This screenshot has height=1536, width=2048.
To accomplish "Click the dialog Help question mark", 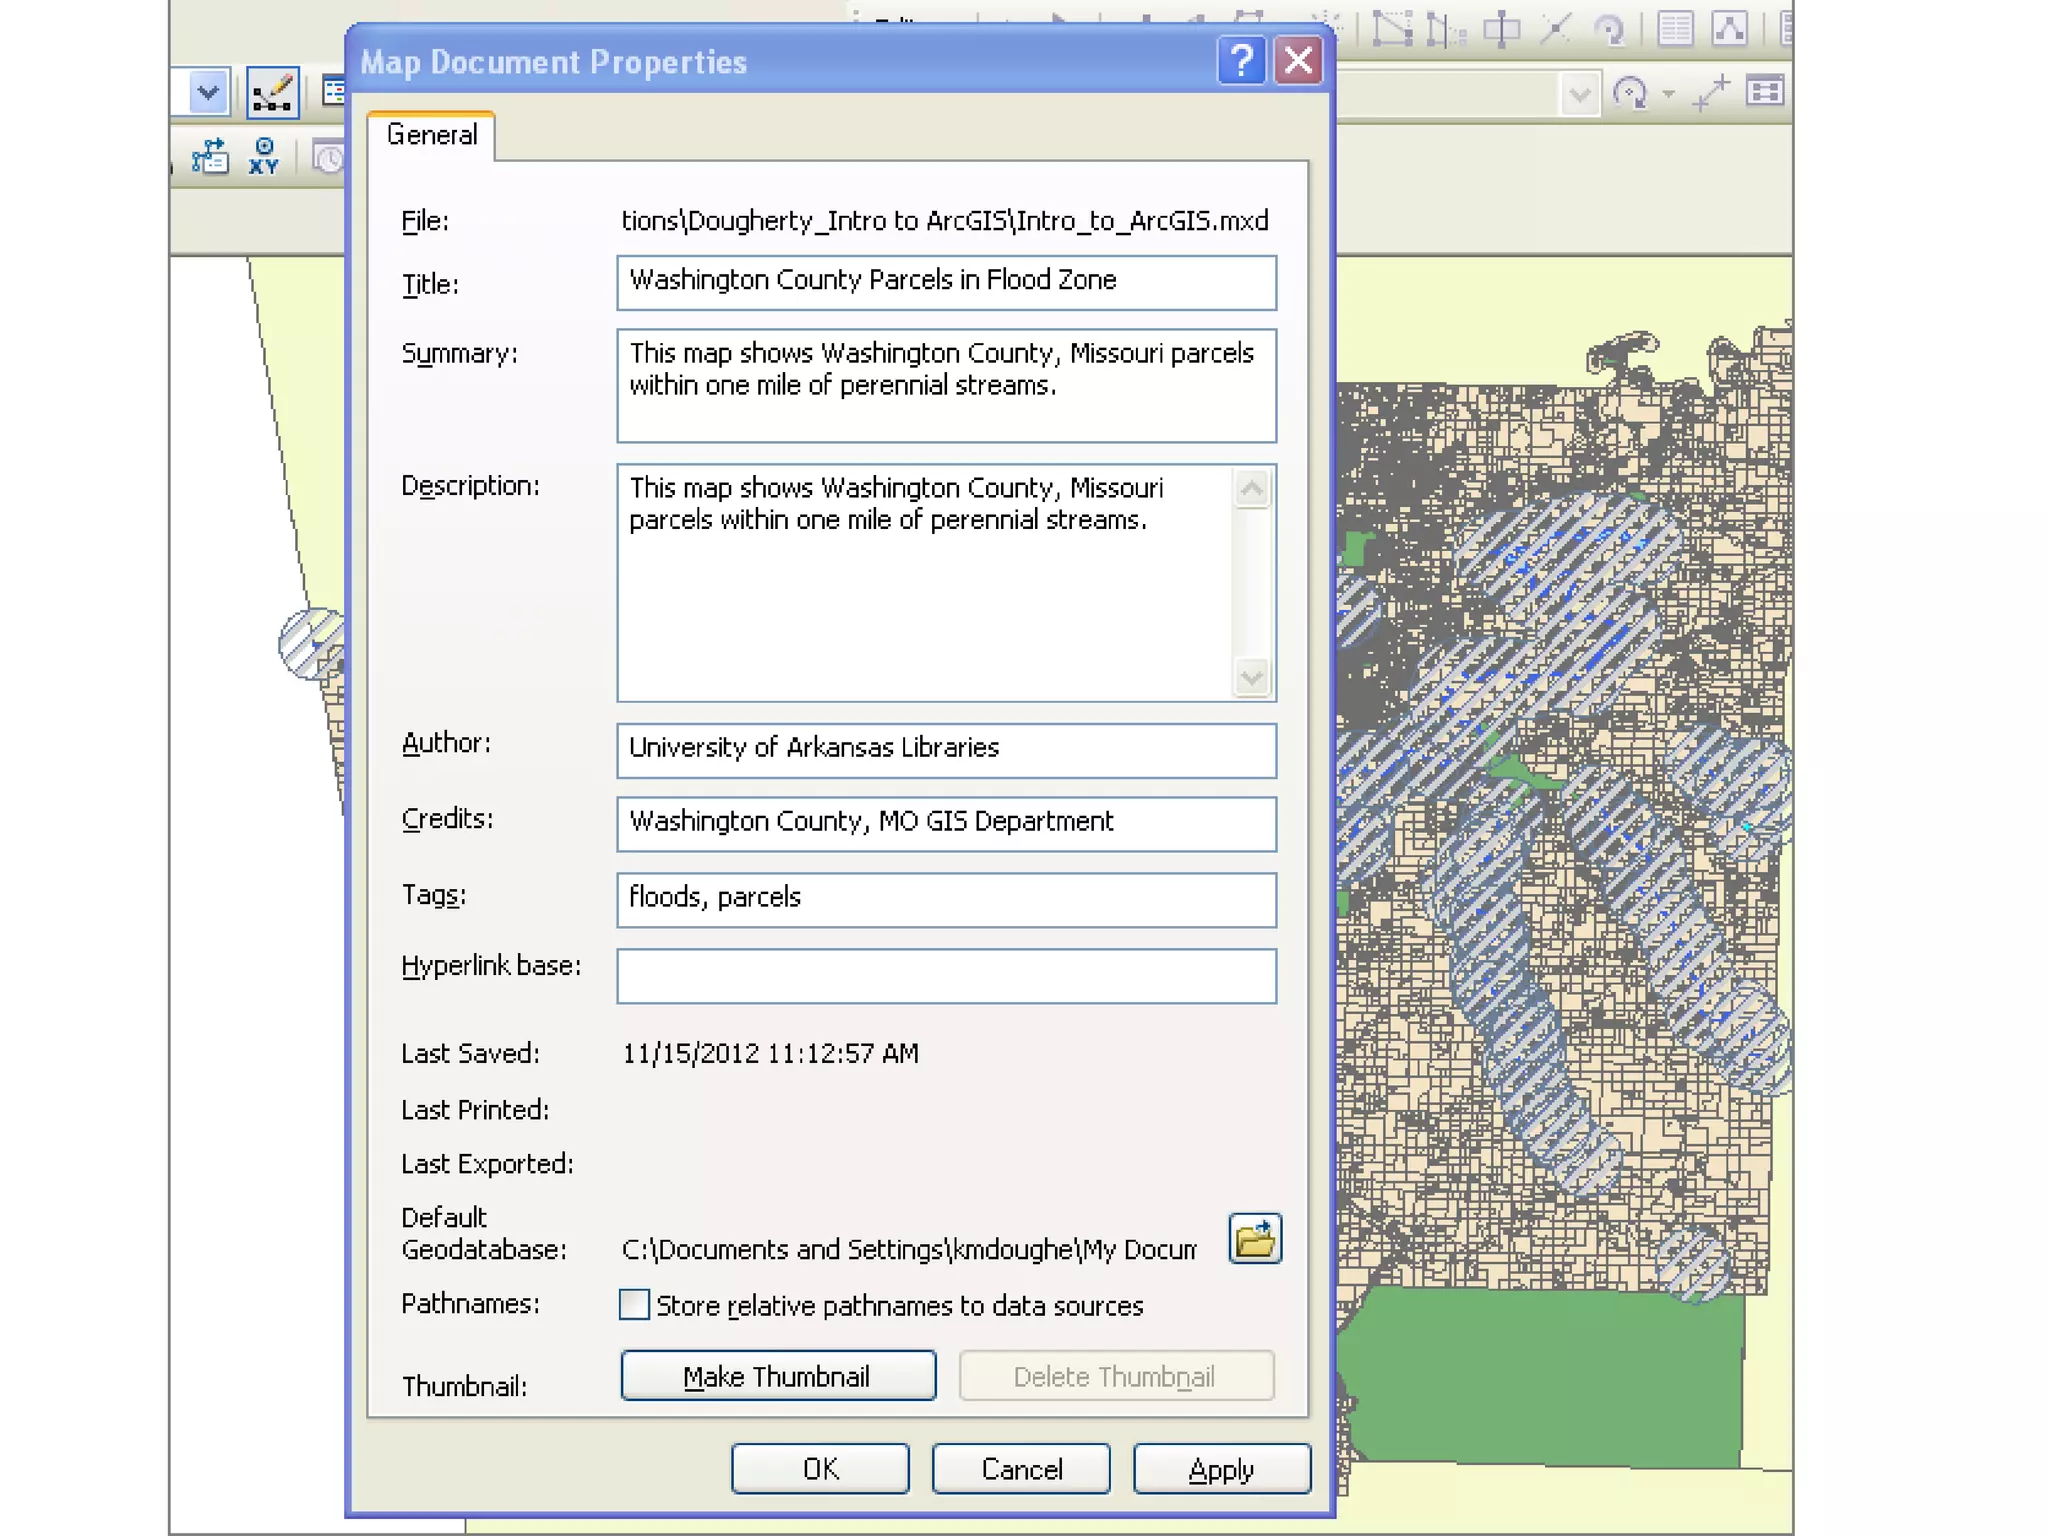I will (x=1241, y=62).
